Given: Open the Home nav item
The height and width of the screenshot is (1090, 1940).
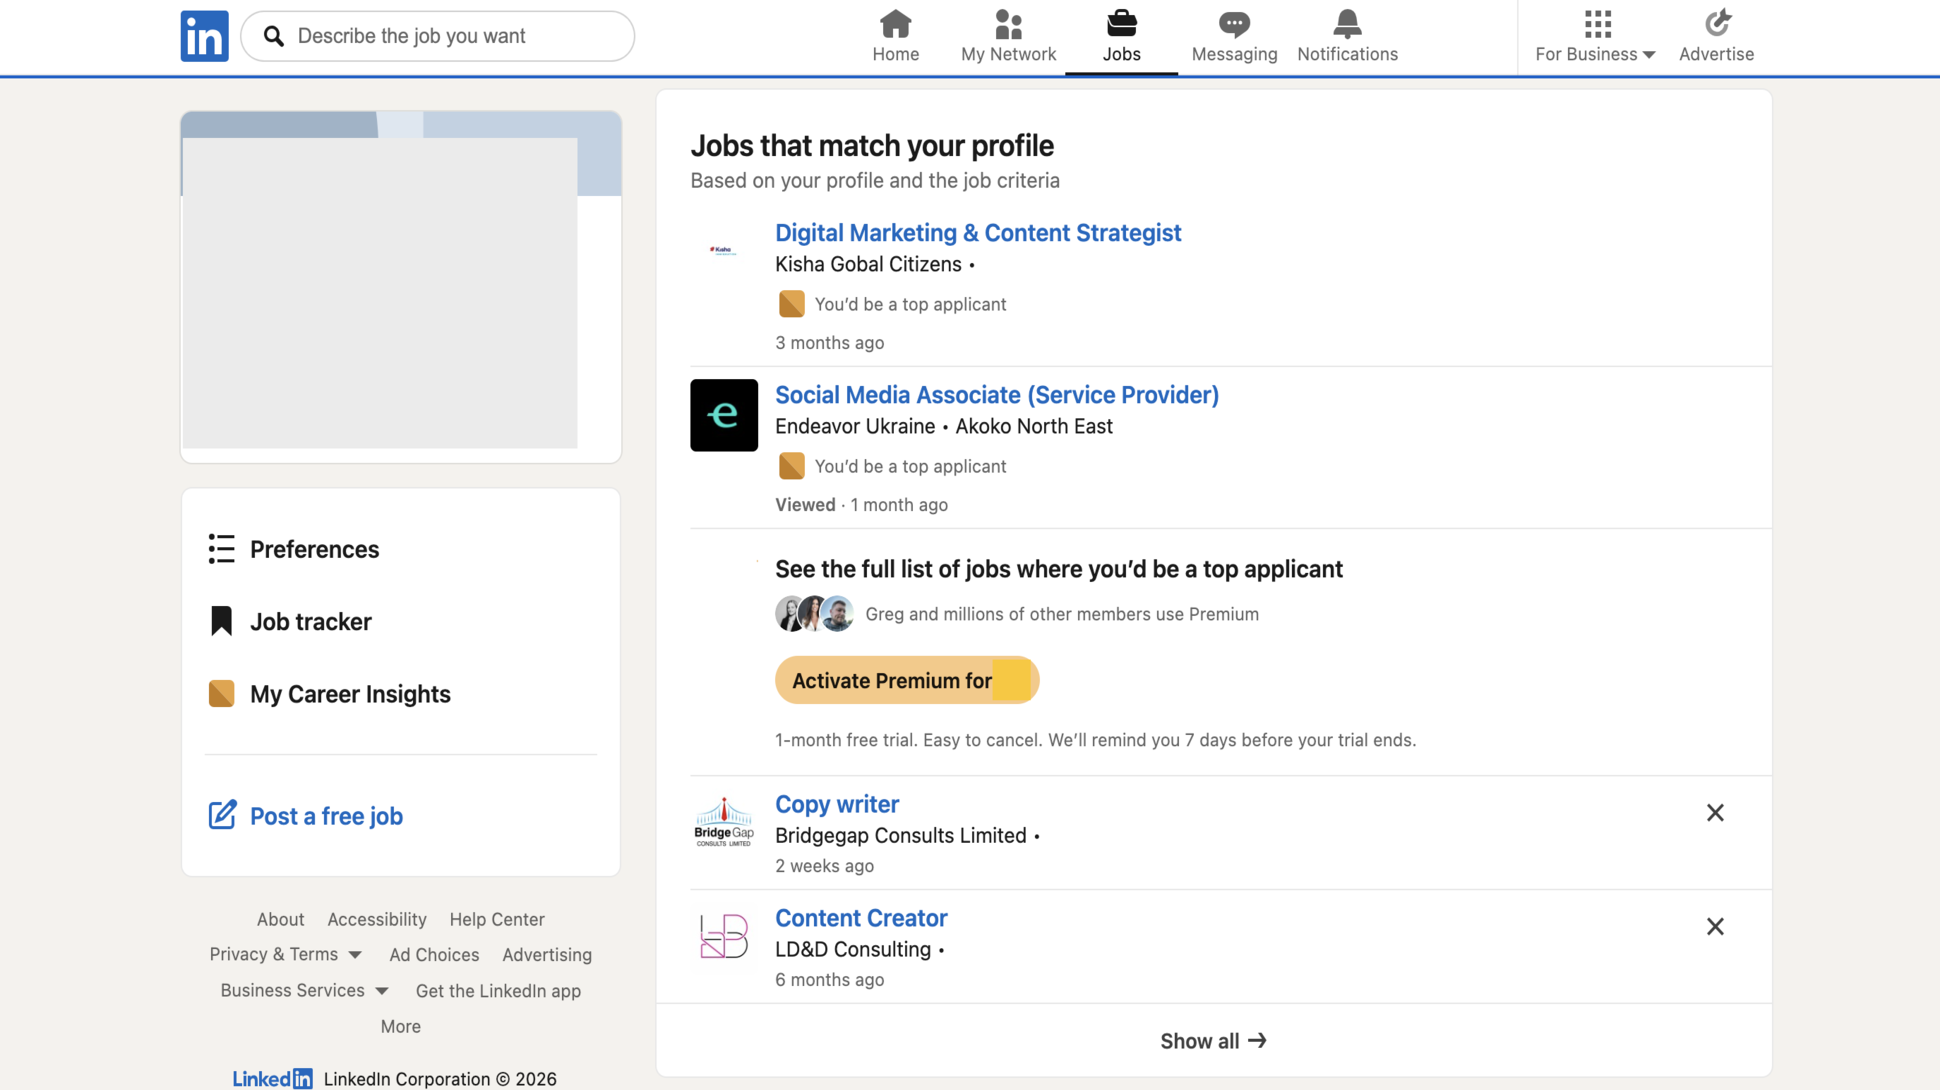Looking at the screenshot, I should click(x=895, y=37).
